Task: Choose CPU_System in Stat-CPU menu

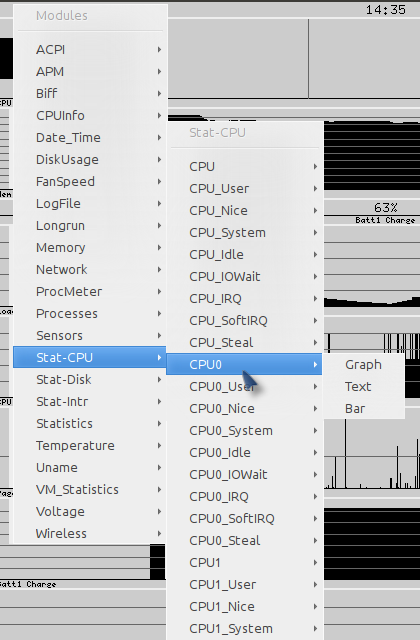Action: click(244, 233)
